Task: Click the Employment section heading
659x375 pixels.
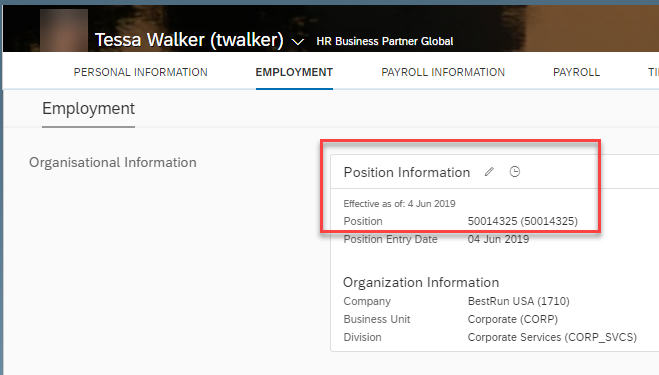Action: tap(88, 108)
